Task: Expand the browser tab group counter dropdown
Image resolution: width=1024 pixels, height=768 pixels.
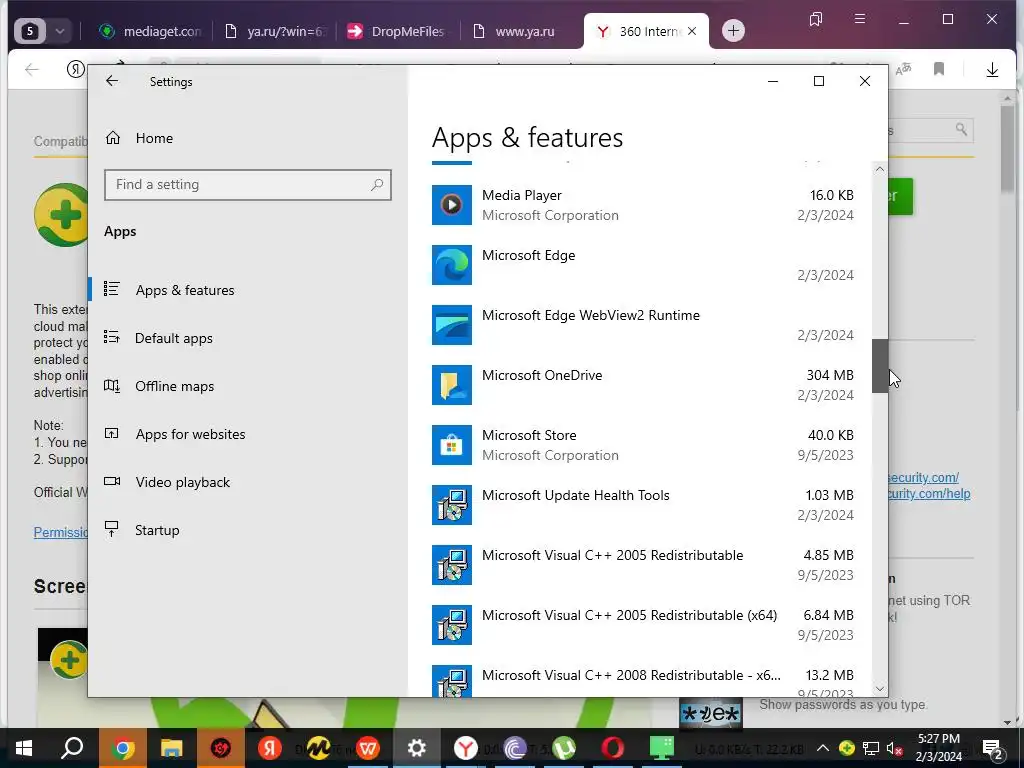Action: (x=59, y=31)
